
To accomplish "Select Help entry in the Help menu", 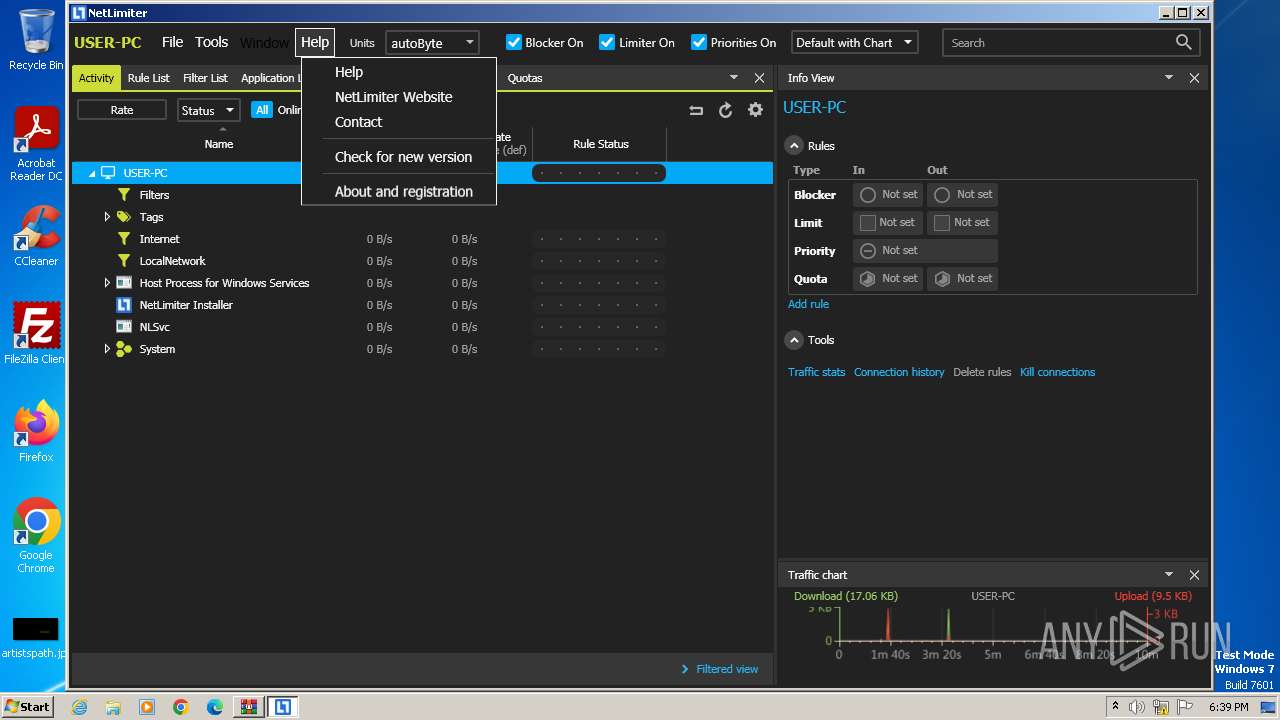I will click(x=349, y=72).
